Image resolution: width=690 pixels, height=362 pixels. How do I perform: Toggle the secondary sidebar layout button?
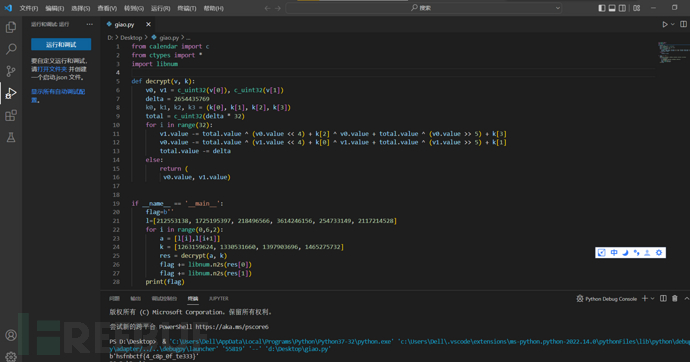point(622,8)
